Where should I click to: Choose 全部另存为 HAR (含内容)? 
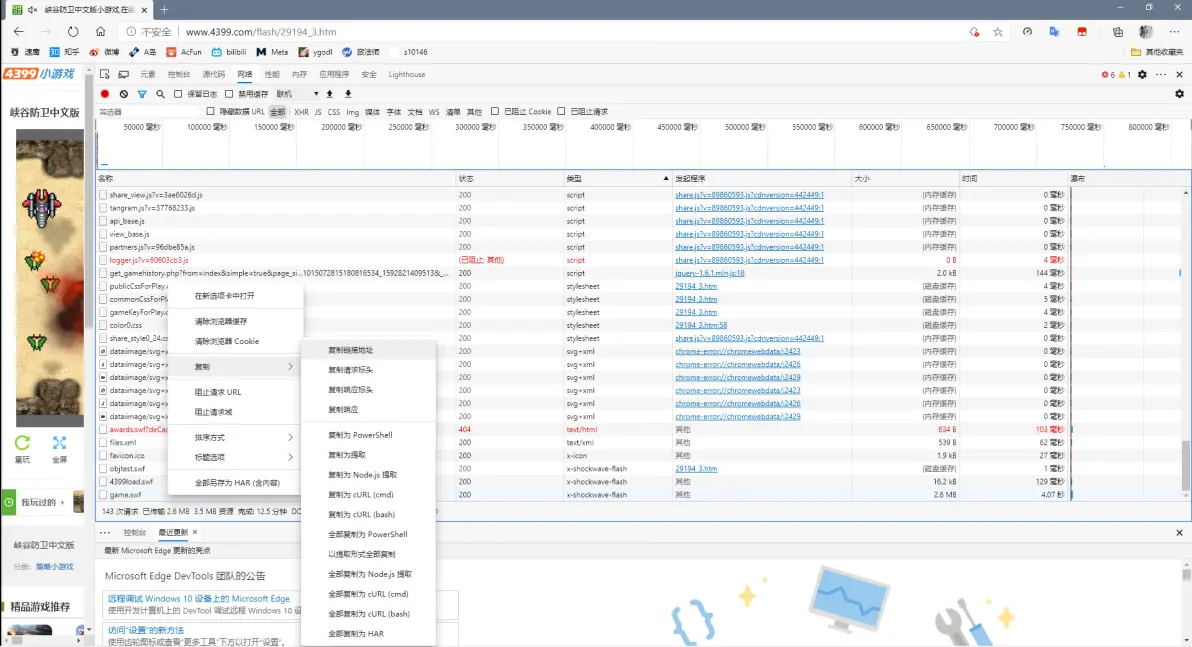(236, 483)
